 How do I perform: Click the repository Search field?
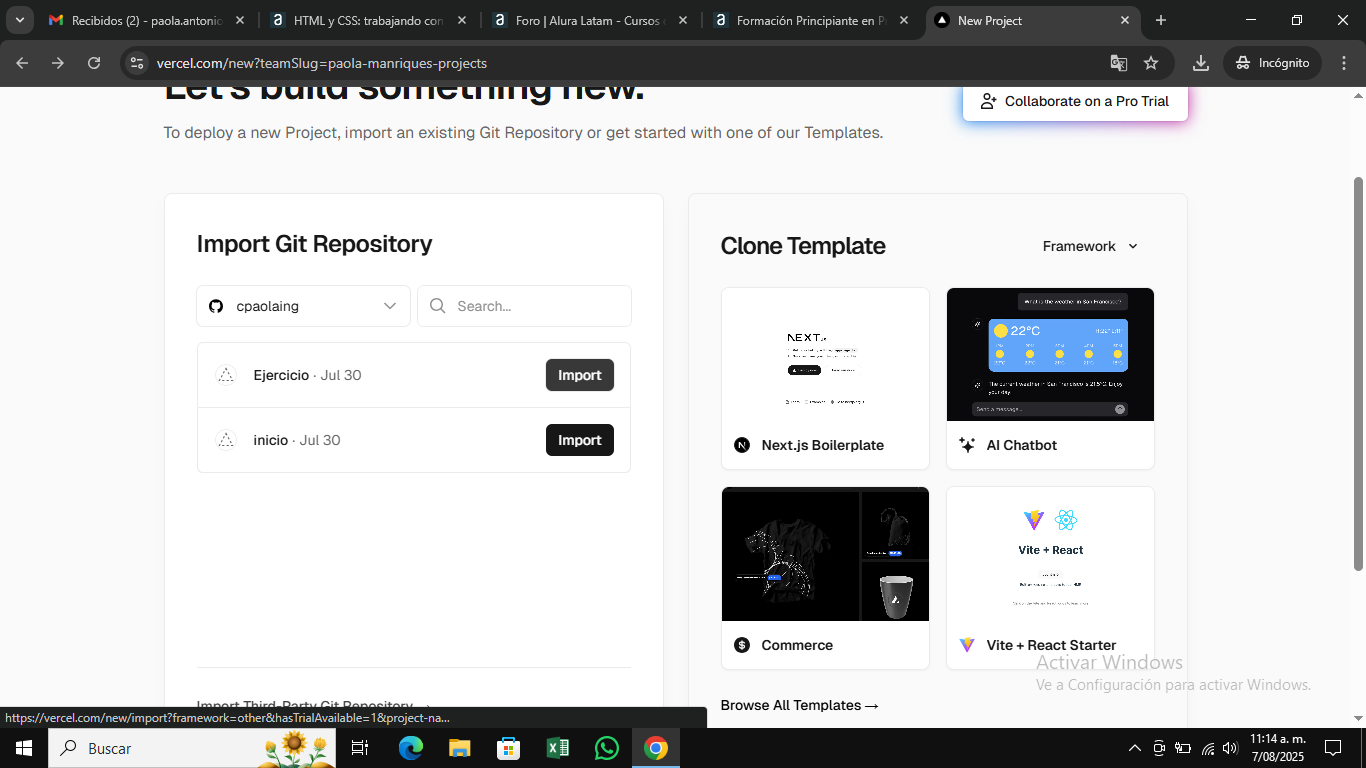coord(524,306)
